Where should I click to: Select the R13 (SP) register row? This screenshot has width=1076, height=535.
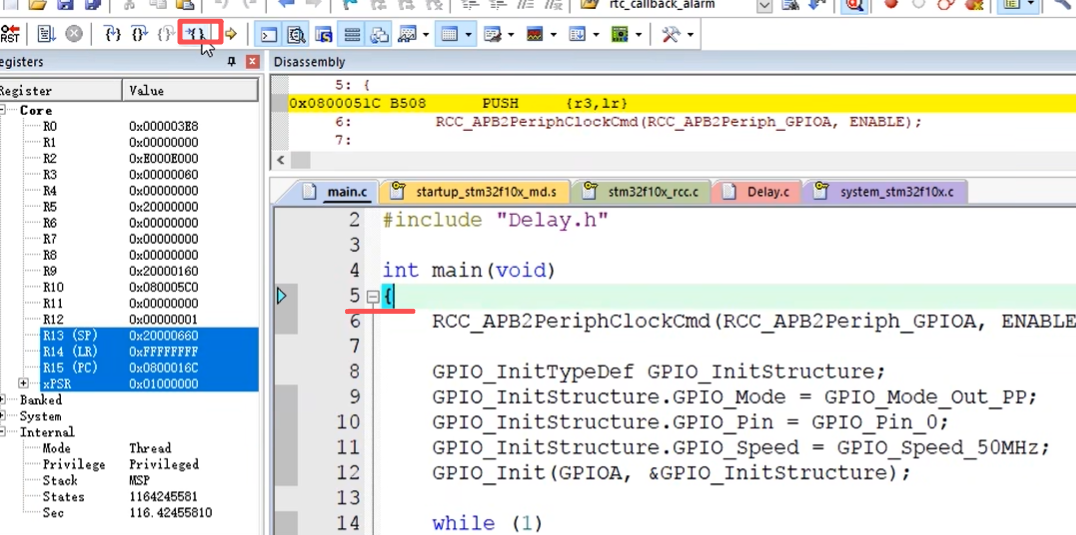150,335
